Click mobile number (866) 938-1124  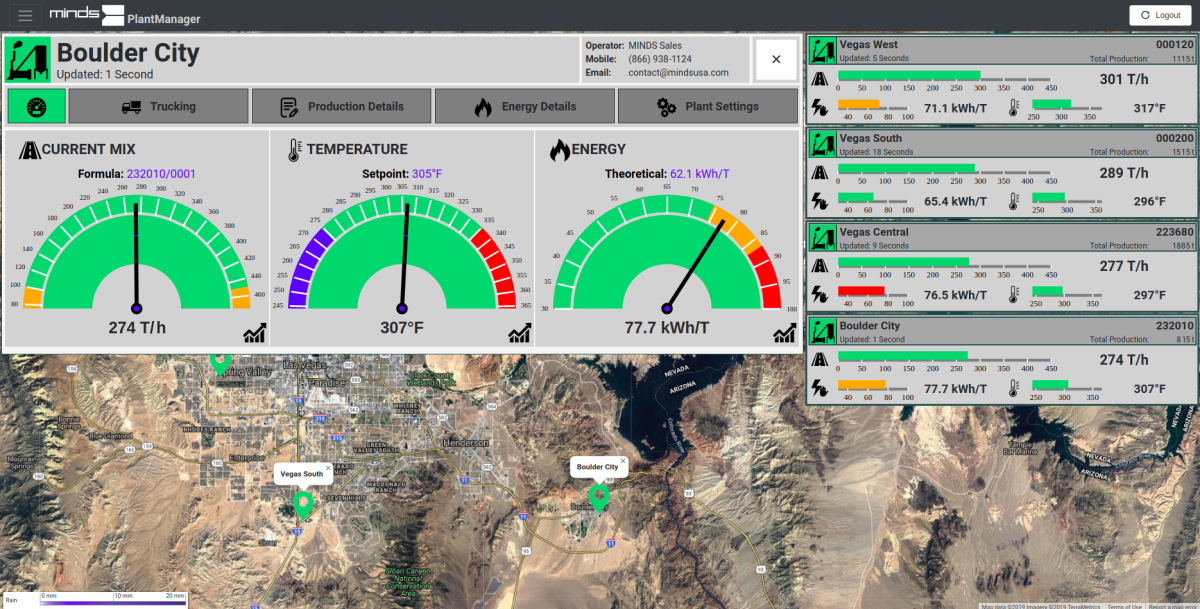tap(660, 59)
